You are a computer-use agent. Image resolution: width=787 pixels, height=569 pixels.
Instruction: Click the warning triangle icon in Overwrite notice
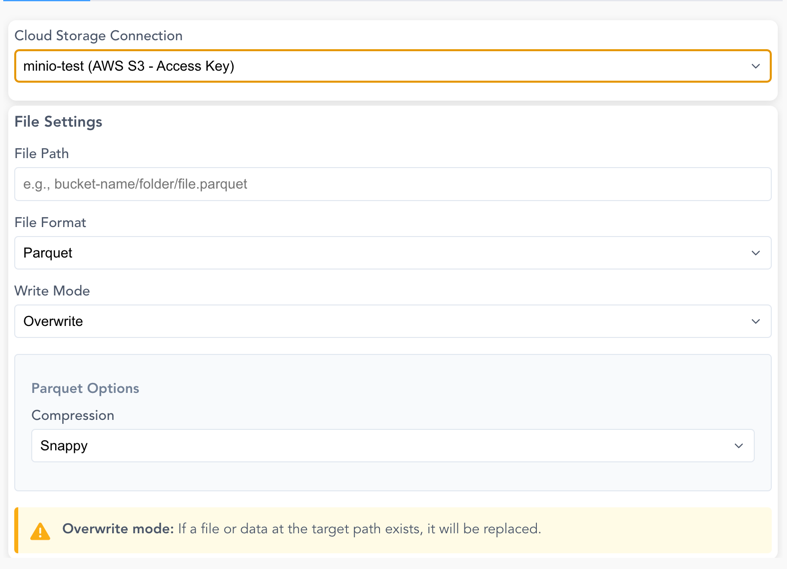40,531
